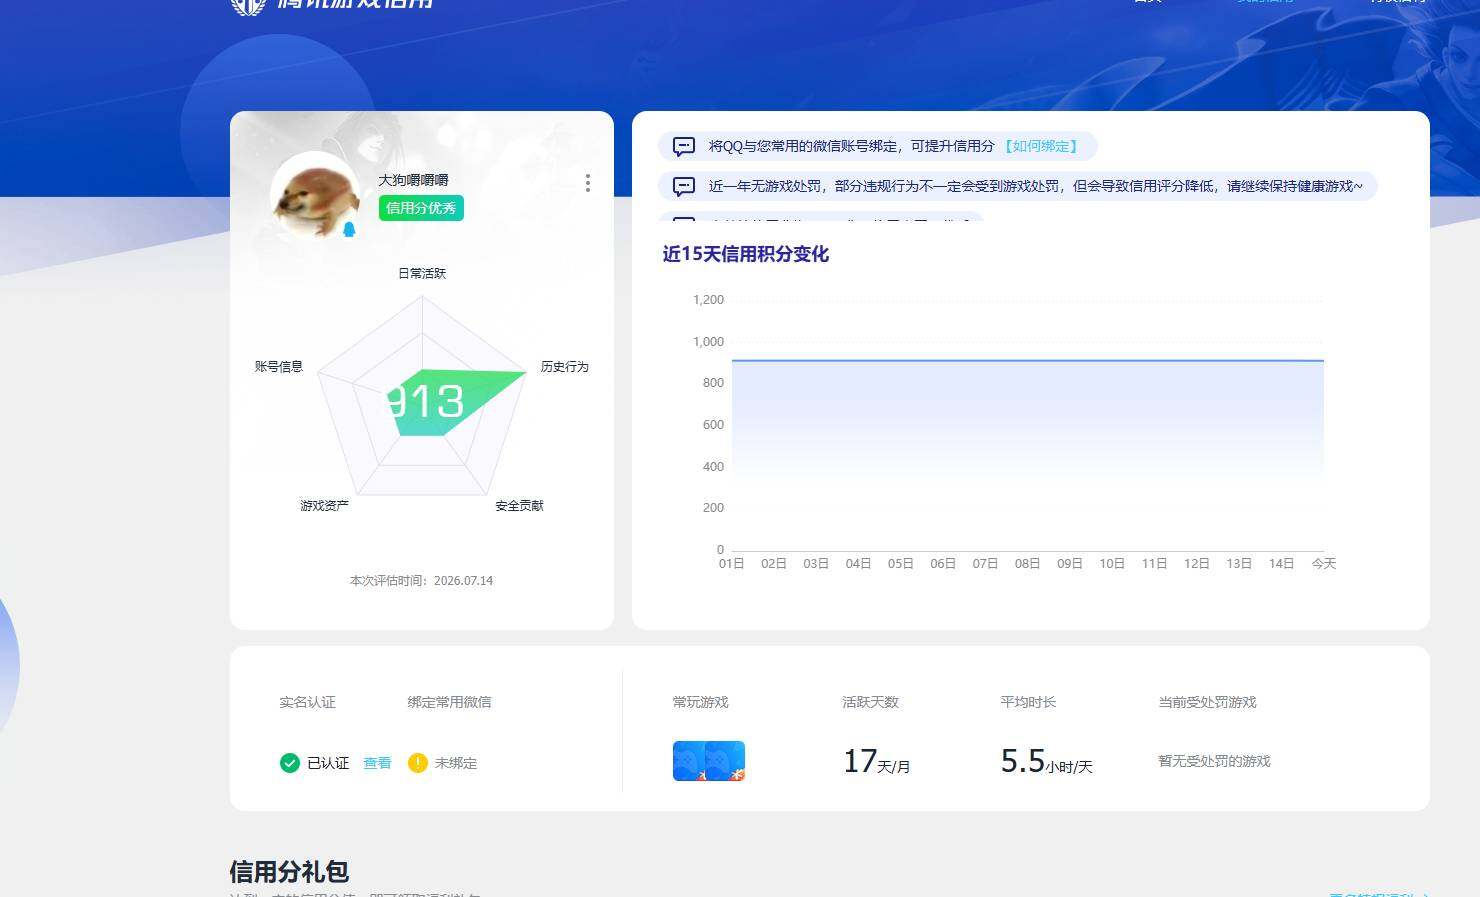Click the dog profile avatar picture
1480x897 pixels.
(x=315, y=196)
